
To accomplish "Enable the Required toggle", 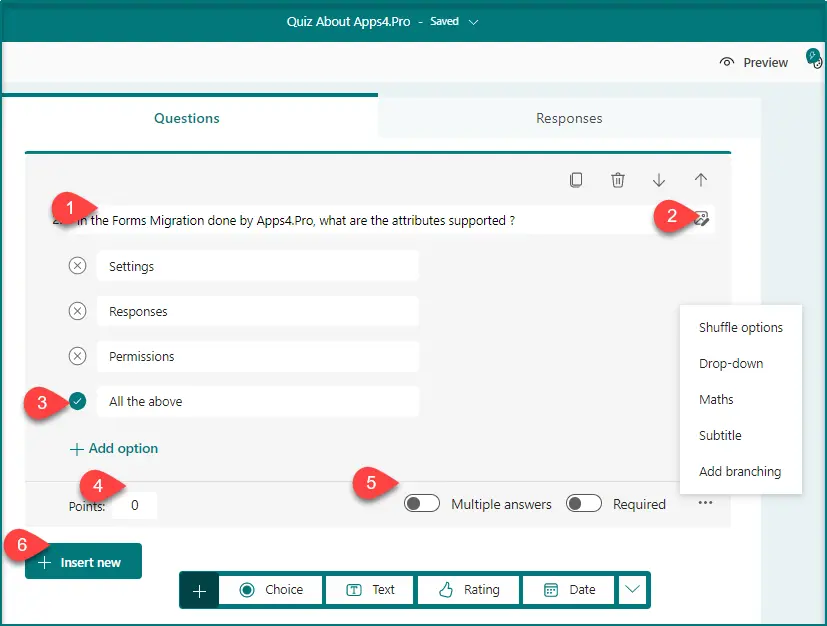I will pyautogui.click(x=584, y=504).
